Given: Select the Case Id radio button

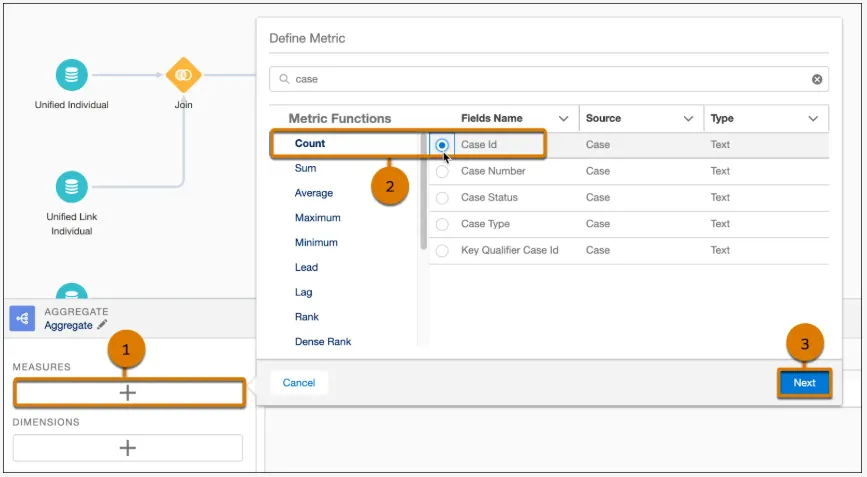Looking at the screenshot, I should (x=442, y=145).
